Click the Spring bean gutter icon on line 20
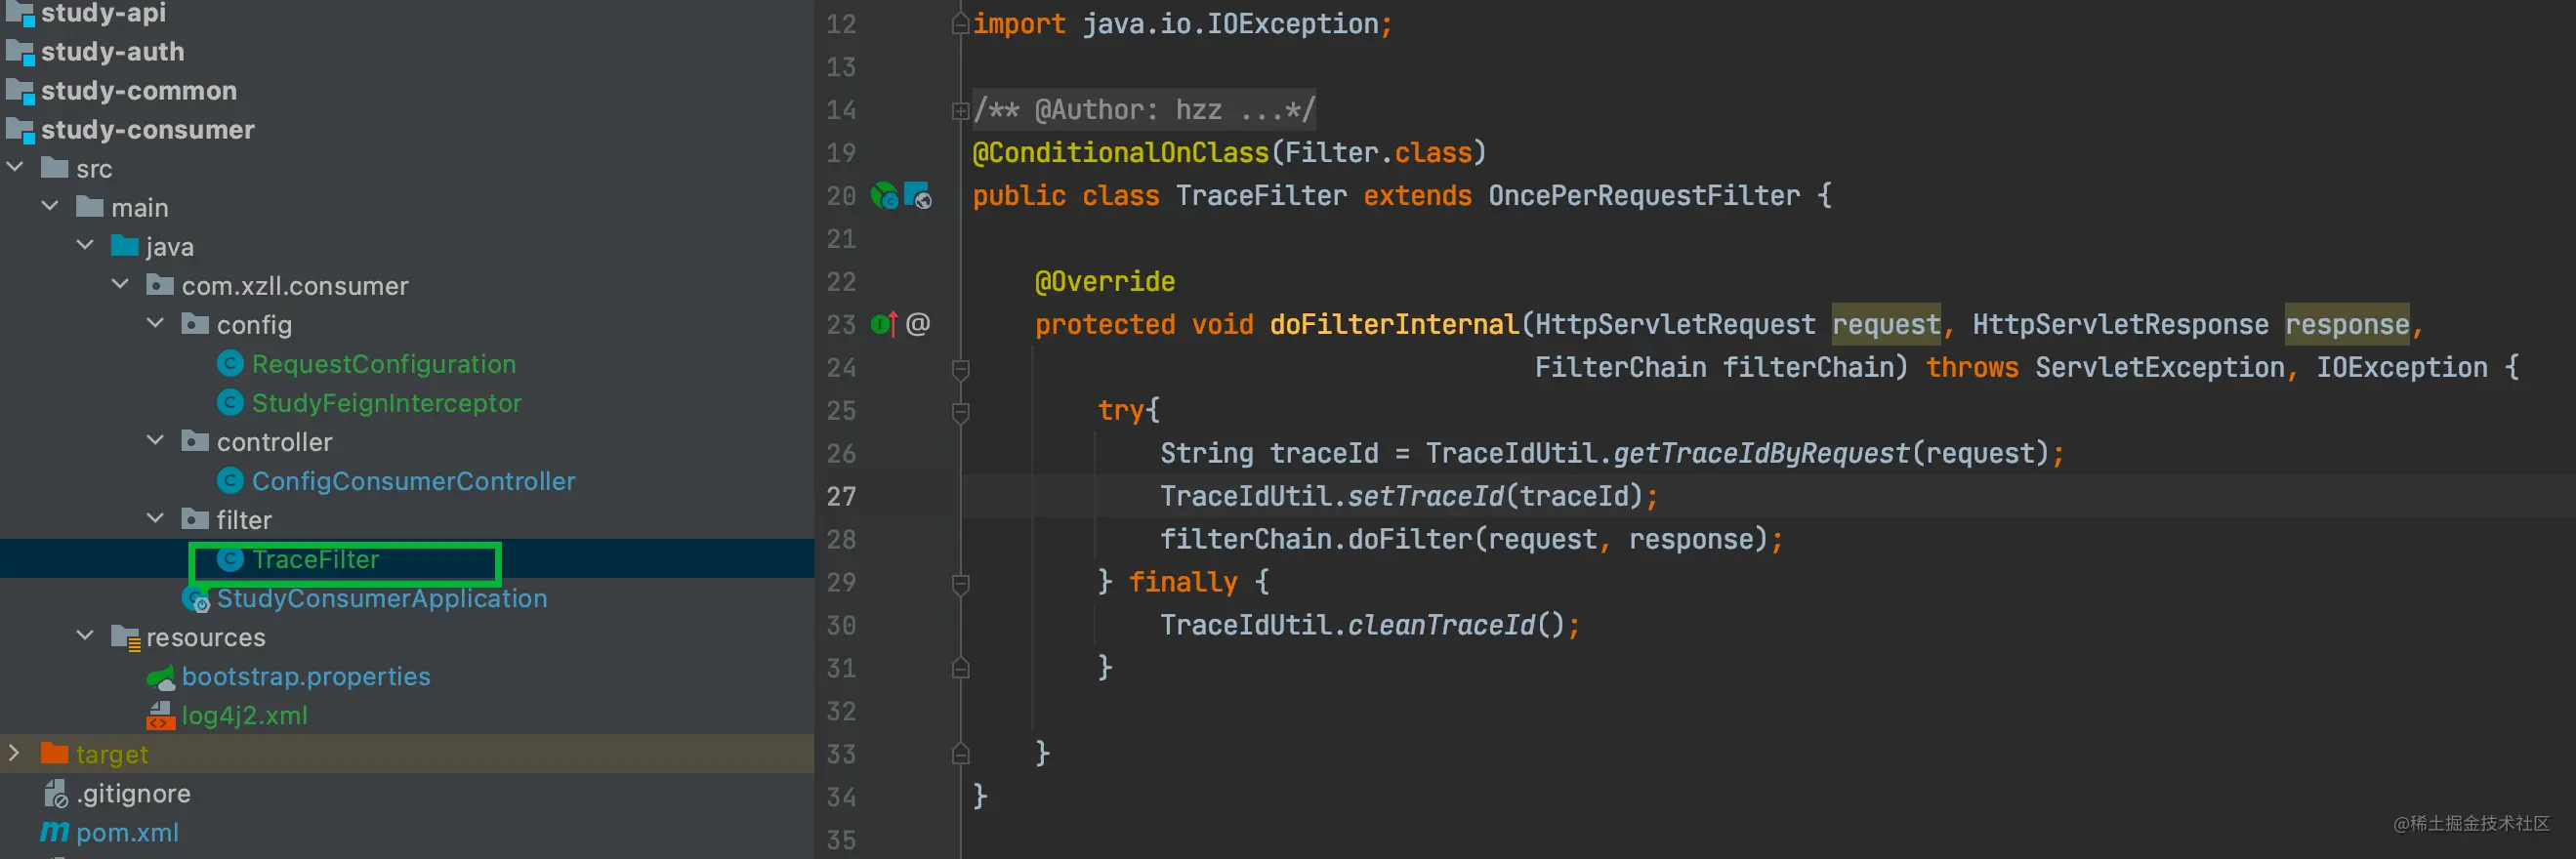The image size is (2576, 859). pyautogui.click(x=885, y=195)
